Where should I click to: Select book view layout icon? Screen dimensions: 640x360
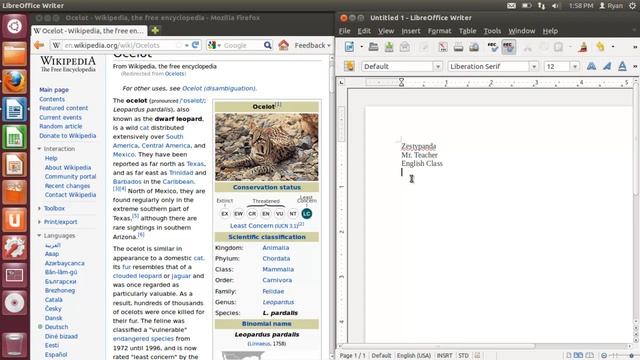click(x=590, y=356)
